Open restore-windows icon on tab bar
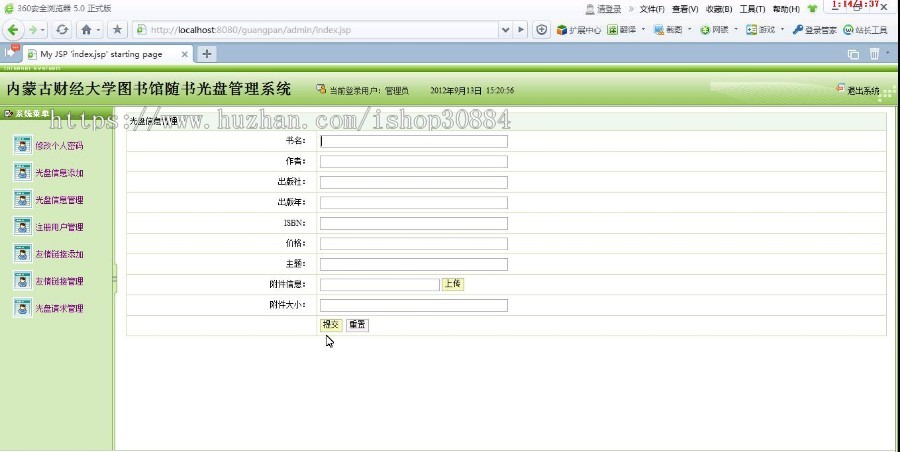The width and height of the screenshot is (900, 452). (x=854, y=54)
